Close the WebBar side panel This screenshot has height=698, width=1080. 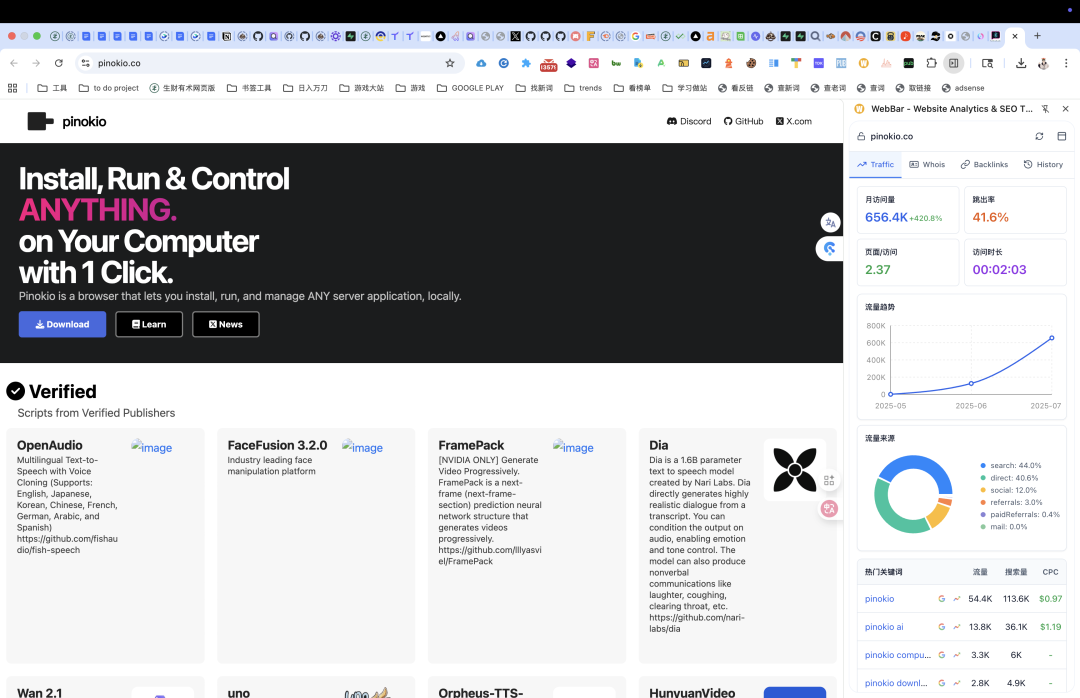tap(1066, 109)
